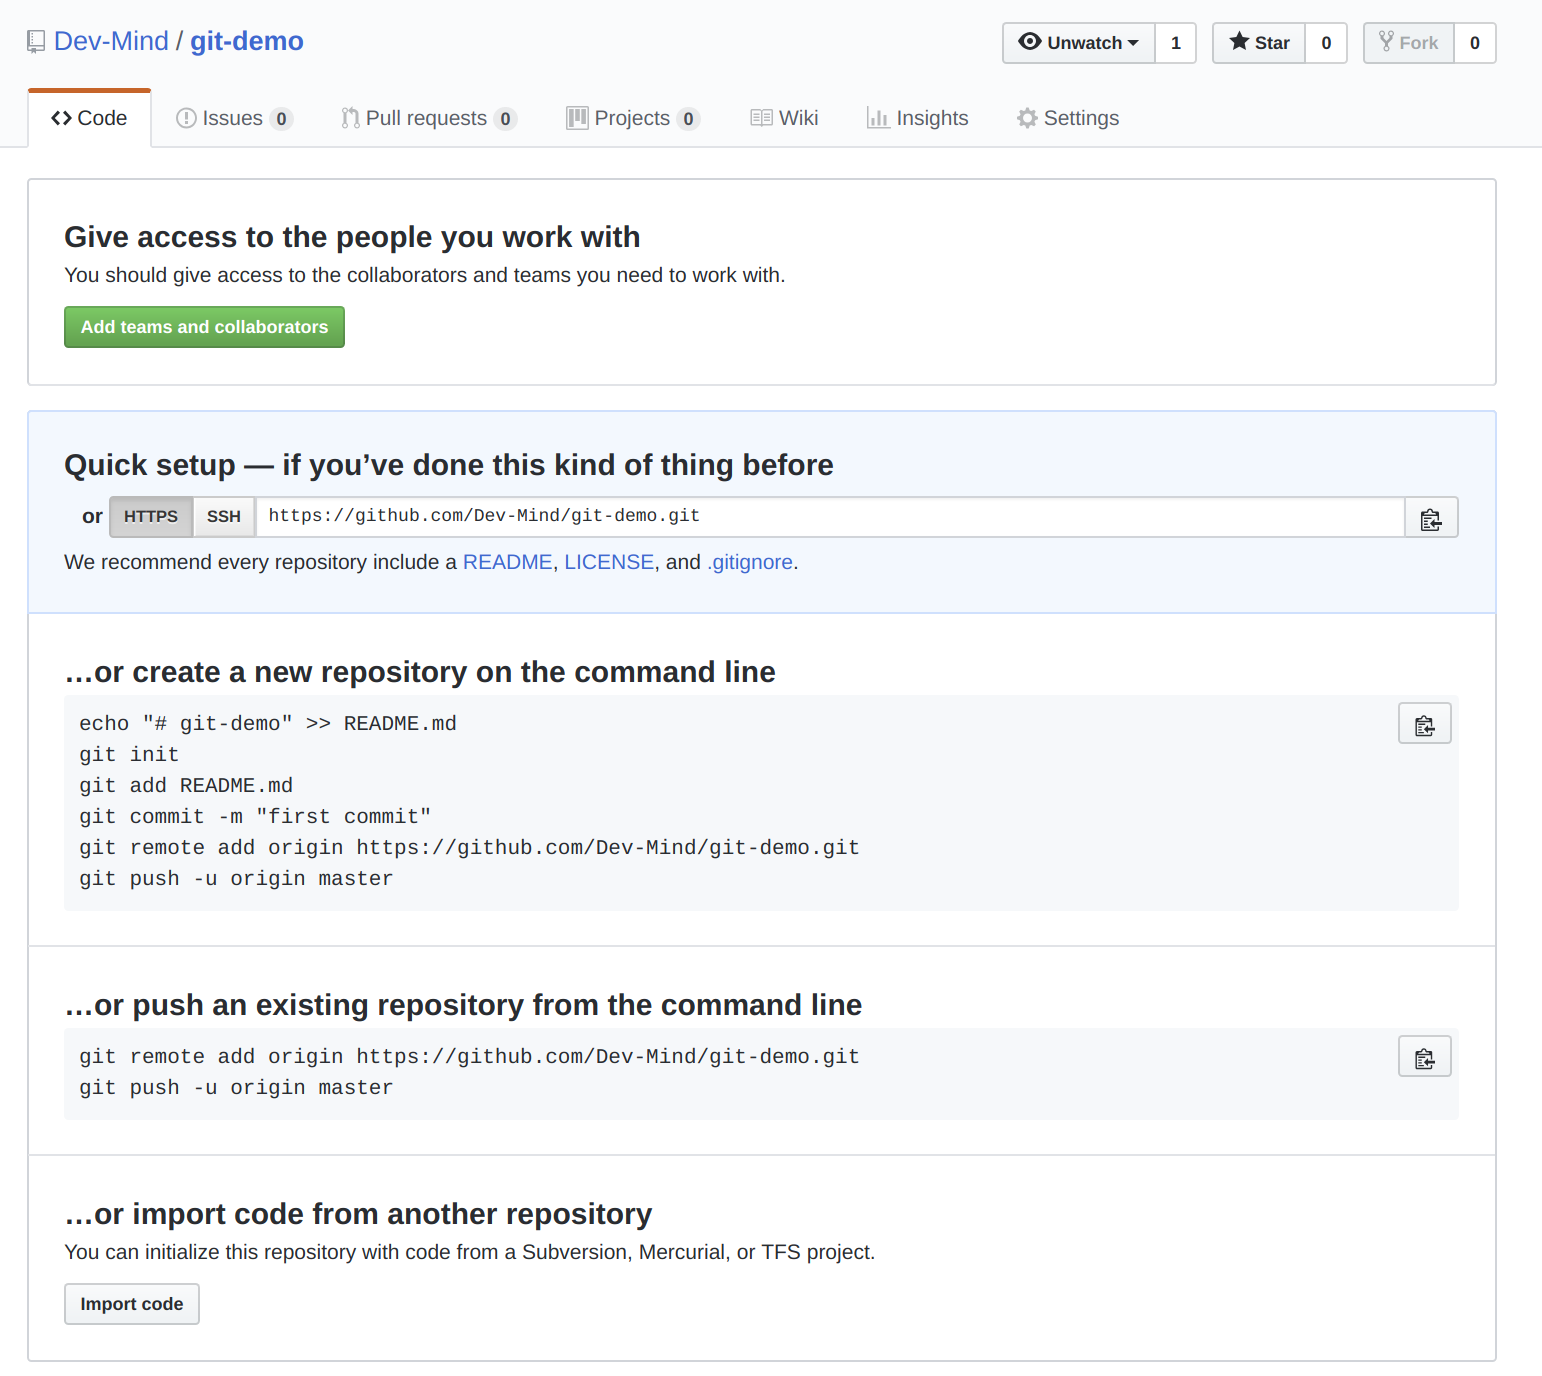Click the star icon on the Star button

[1239, 41]
